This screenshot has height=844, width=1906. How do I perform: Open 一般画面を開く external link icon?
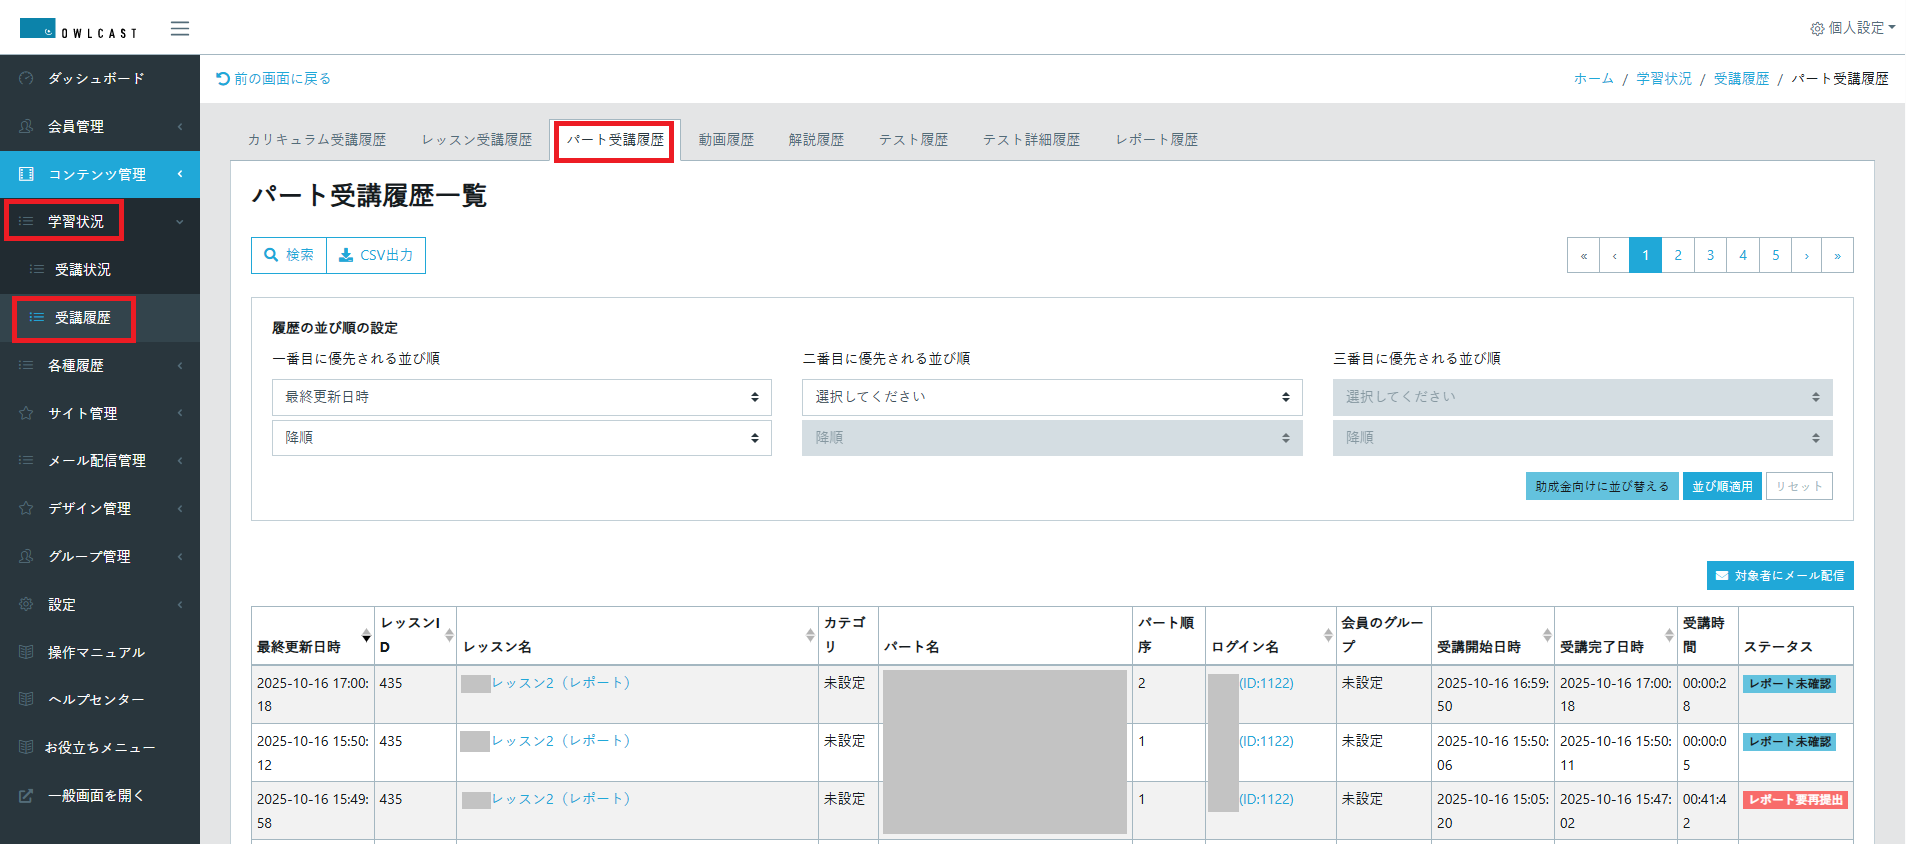point(27,796)
